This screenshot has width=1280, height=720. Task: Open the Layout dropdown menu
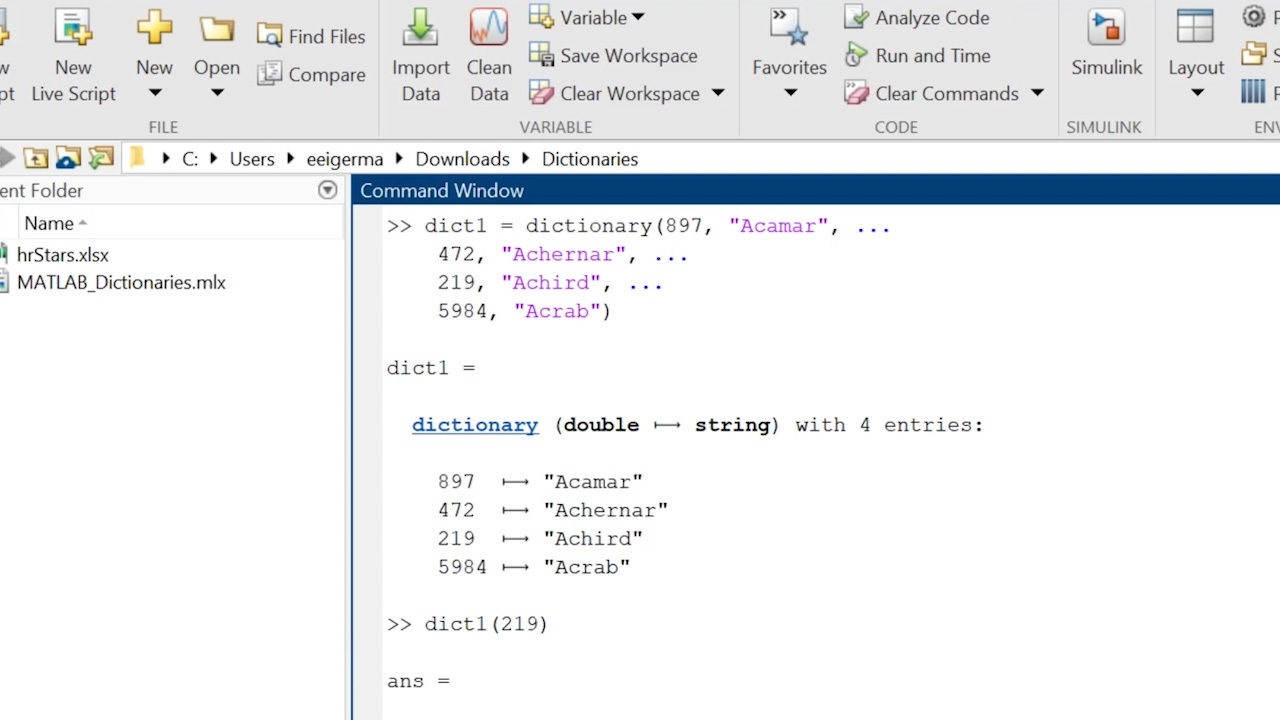pyautogui.click(x=1196, y=94)
